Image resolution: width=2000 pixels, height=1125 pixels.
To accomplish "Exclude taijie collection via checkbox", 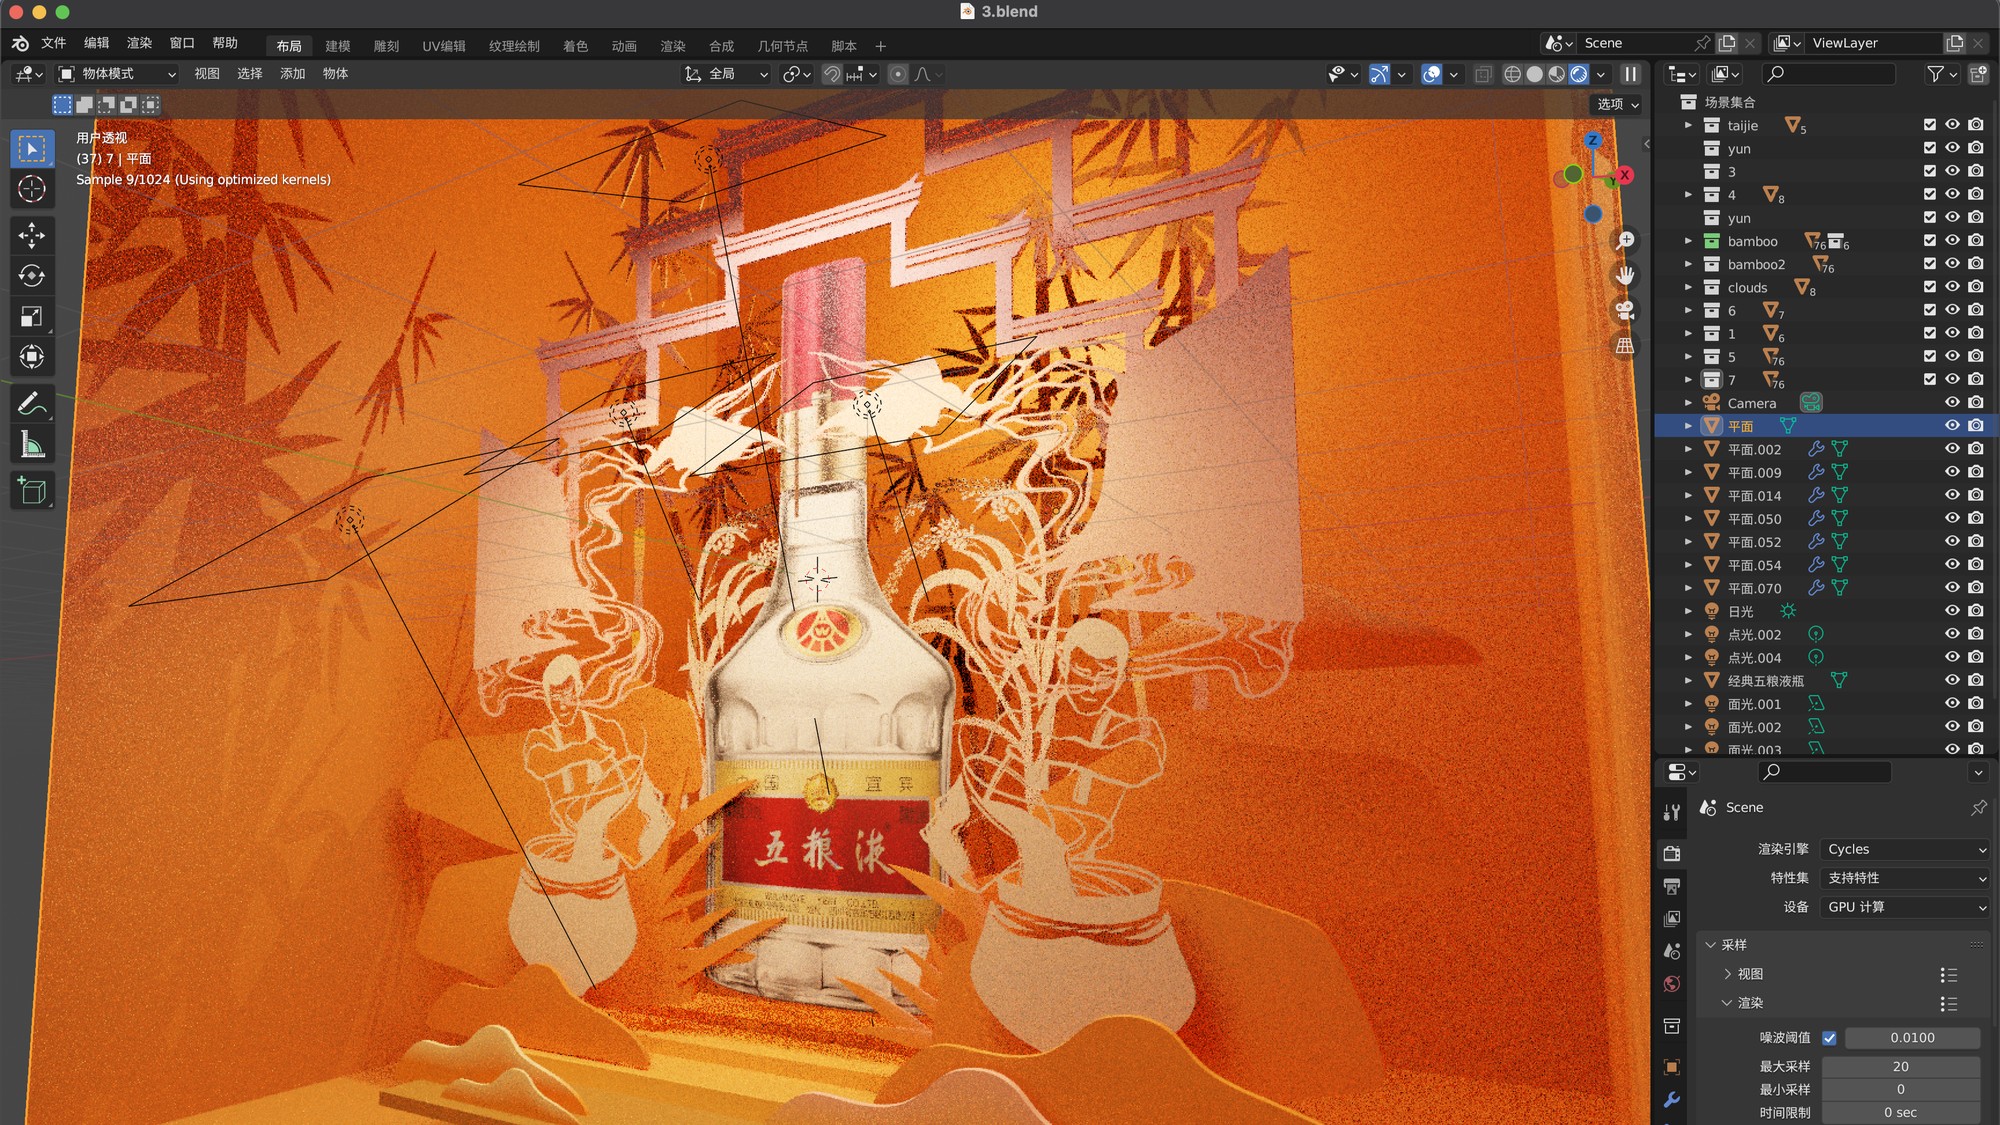I will coord(1930,125).
